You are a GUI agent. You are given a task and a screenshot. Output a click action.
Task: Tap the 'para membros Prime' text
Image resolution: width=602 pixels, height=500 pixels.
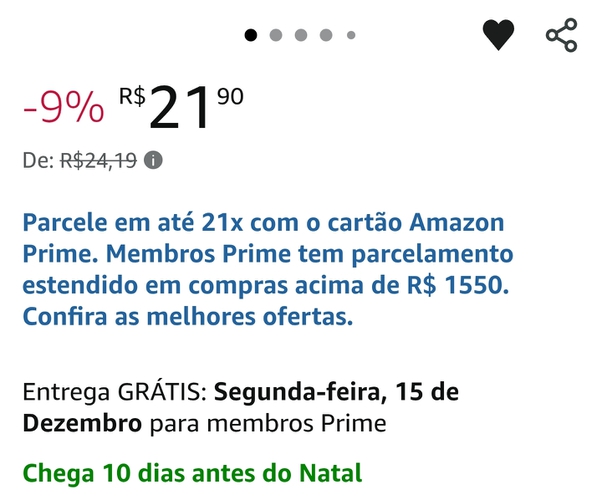tap(268, 424)
